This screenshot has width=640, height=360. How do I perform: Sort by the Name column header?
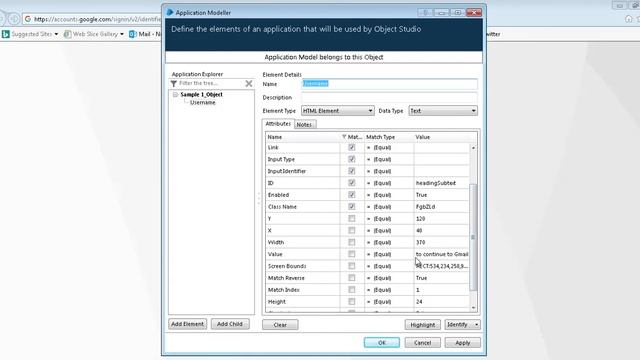pos(302,137)
